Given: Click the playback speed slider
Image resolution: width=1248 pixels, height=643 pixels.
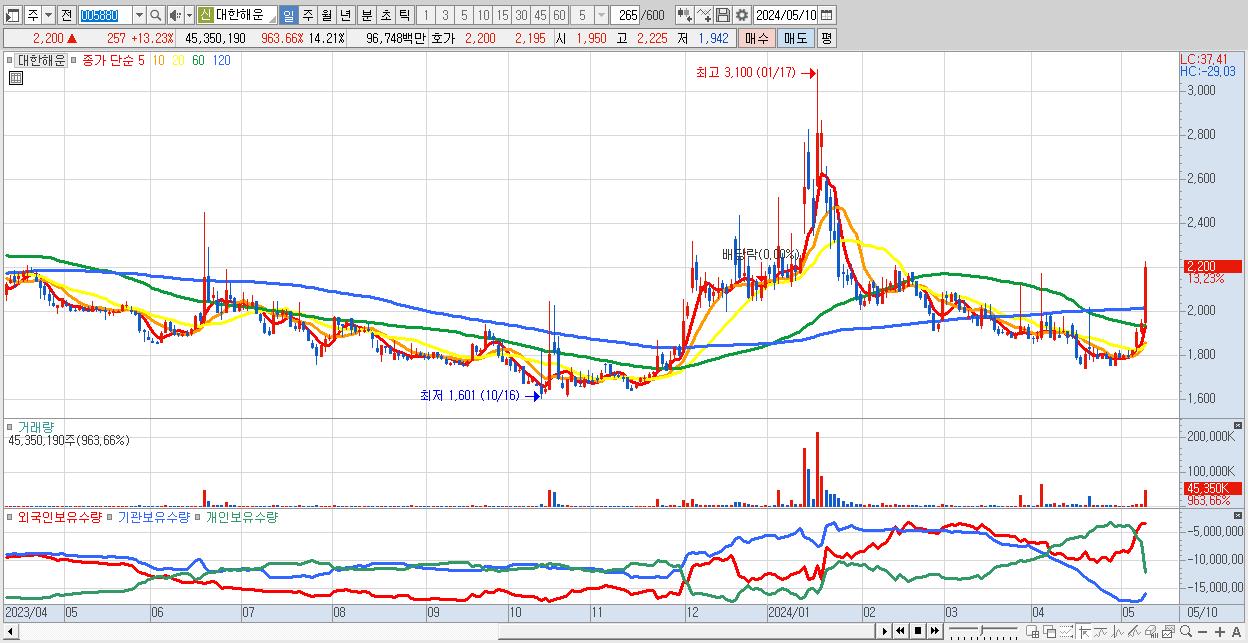Looking at the screenshot, I should point(983,631).
